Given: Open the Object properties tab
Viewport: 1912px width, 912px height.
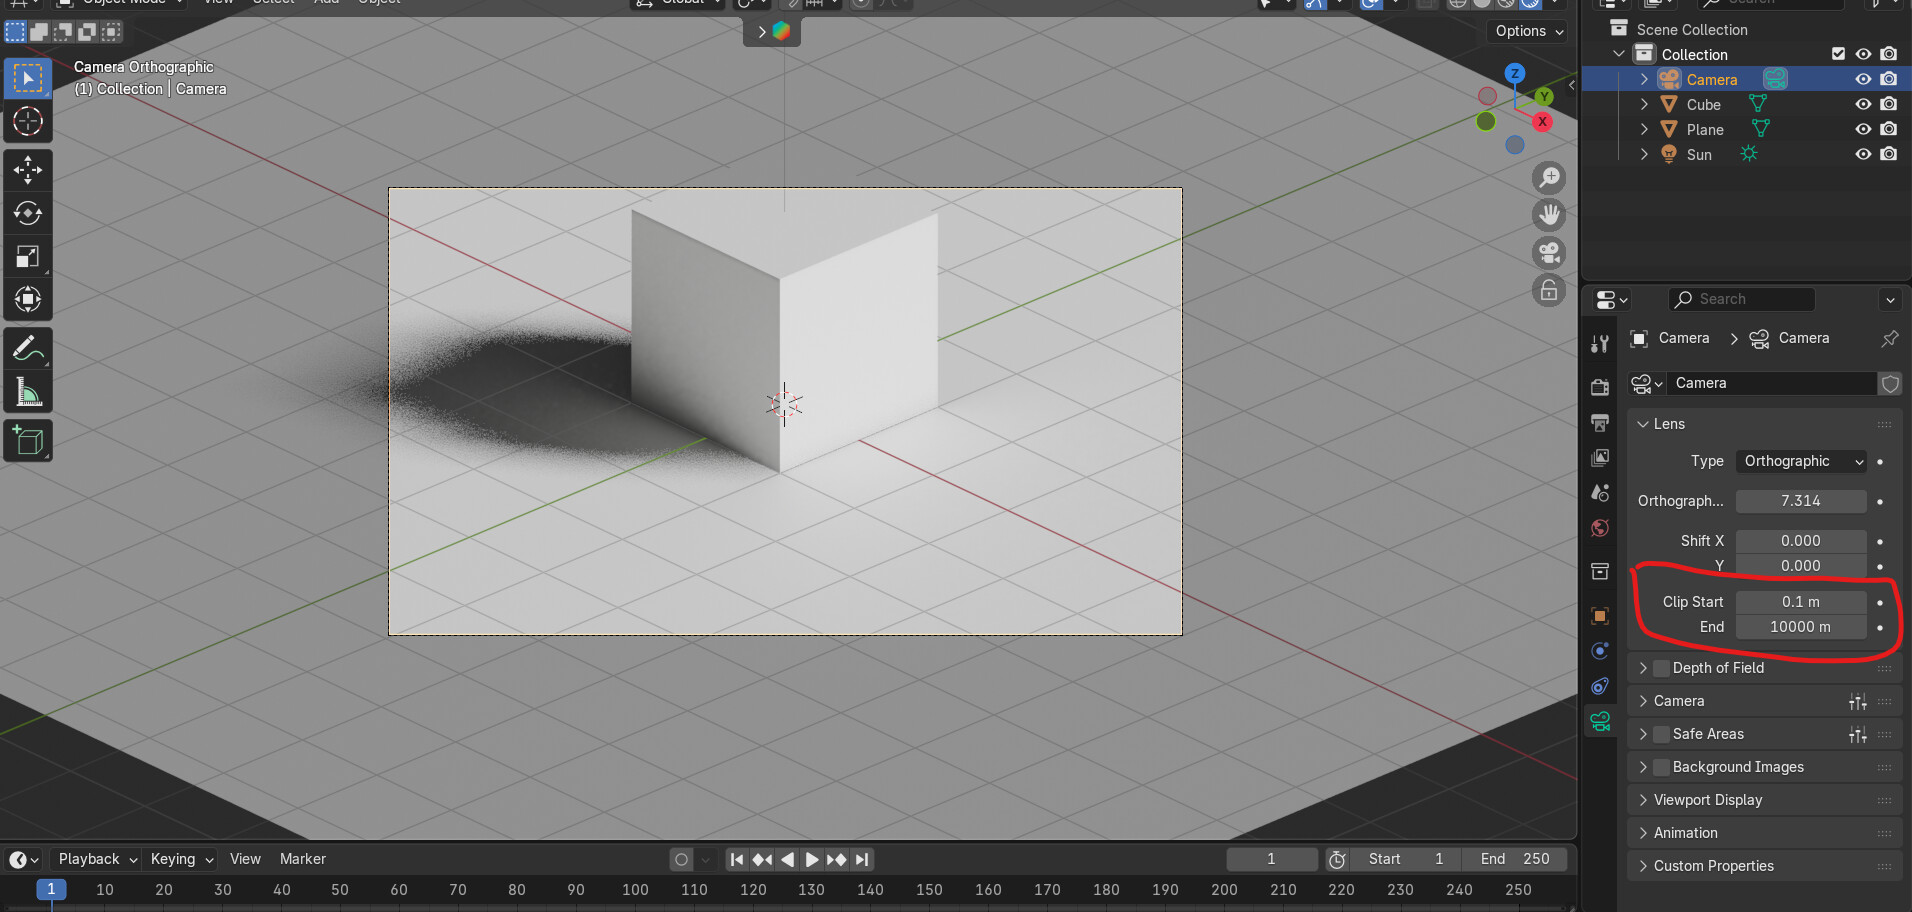Looking at the screenshot, I should (1600, 616).
